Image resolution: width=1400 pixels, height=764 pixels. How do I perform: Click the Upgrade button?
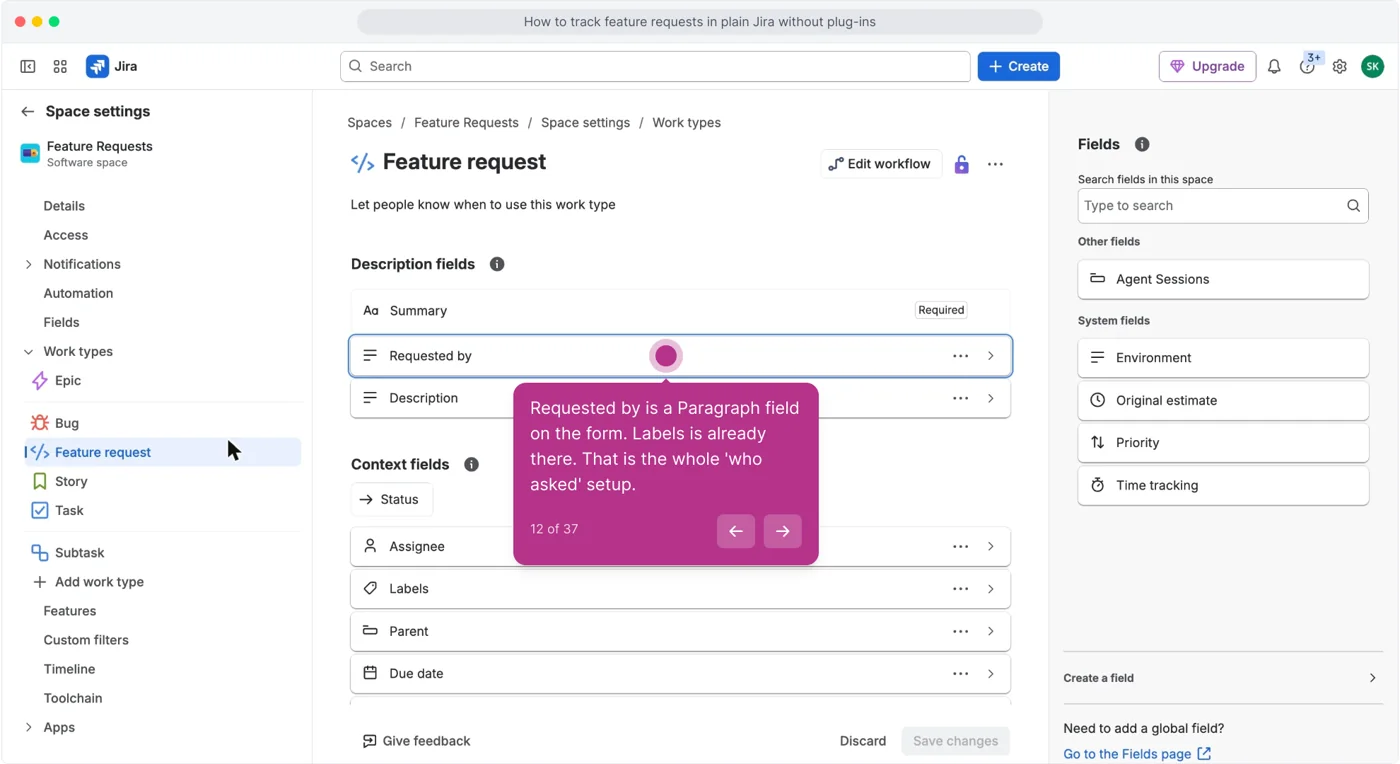click(x=1207, y=66)
